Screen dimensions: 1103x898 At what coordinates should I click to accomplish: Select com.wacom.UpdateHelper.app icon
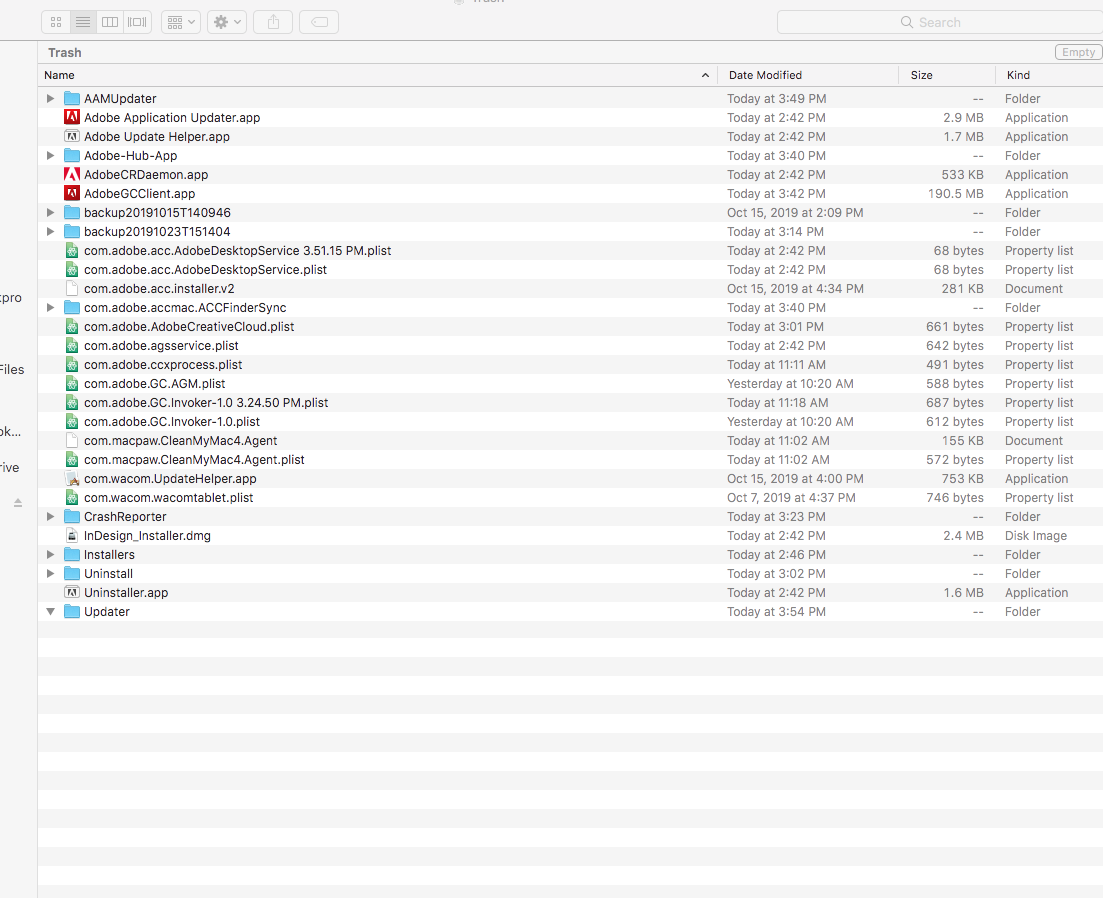(72, 478)
